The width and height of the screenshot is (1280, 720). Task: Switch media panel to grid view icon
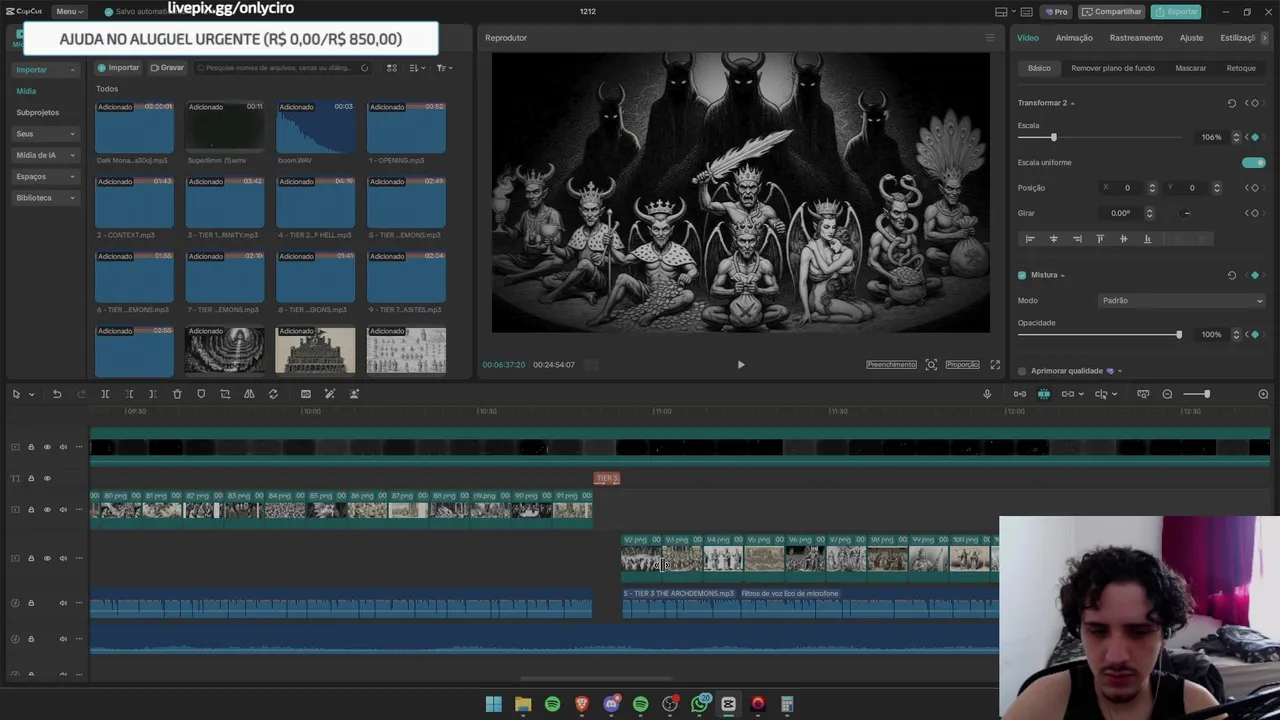coord(392,68)
